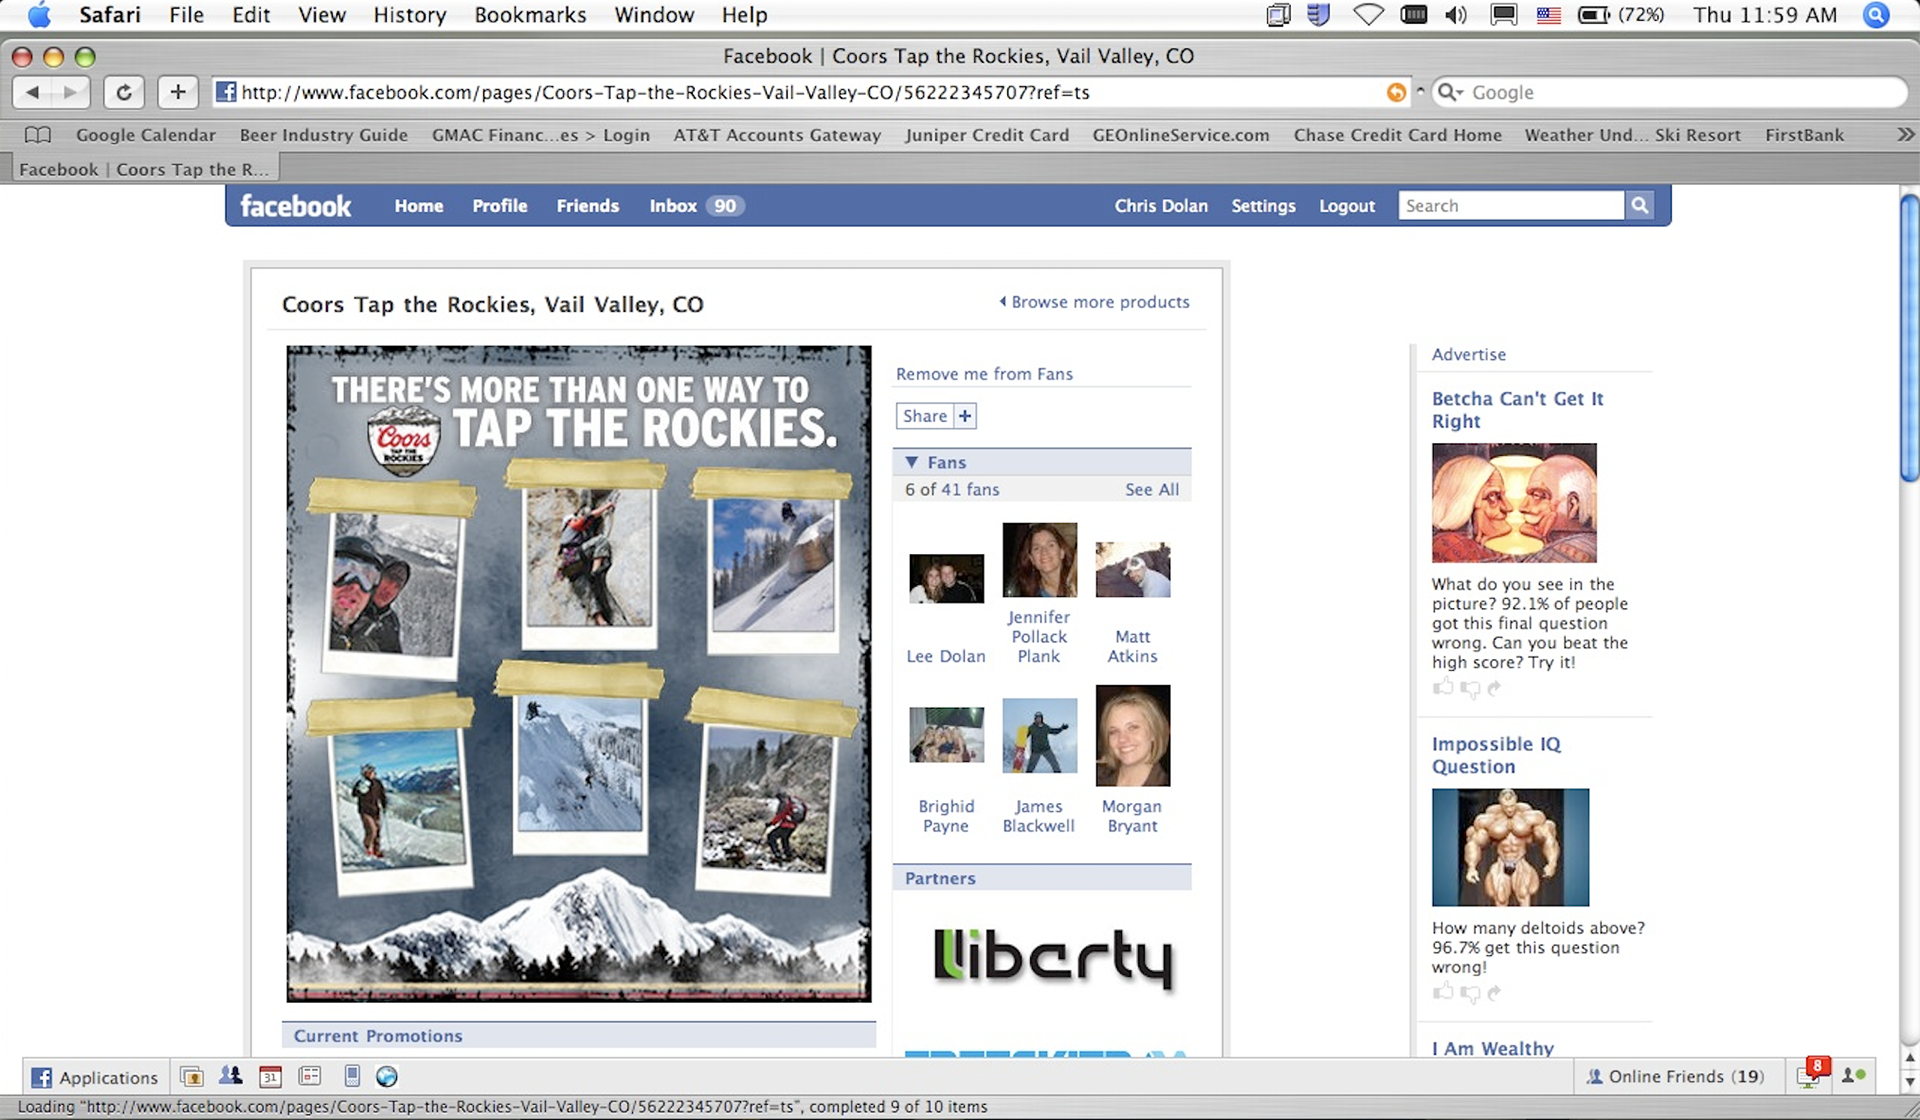
Task: Open Lee Dolan's fan profile name
Action: [x=946, y=656]
